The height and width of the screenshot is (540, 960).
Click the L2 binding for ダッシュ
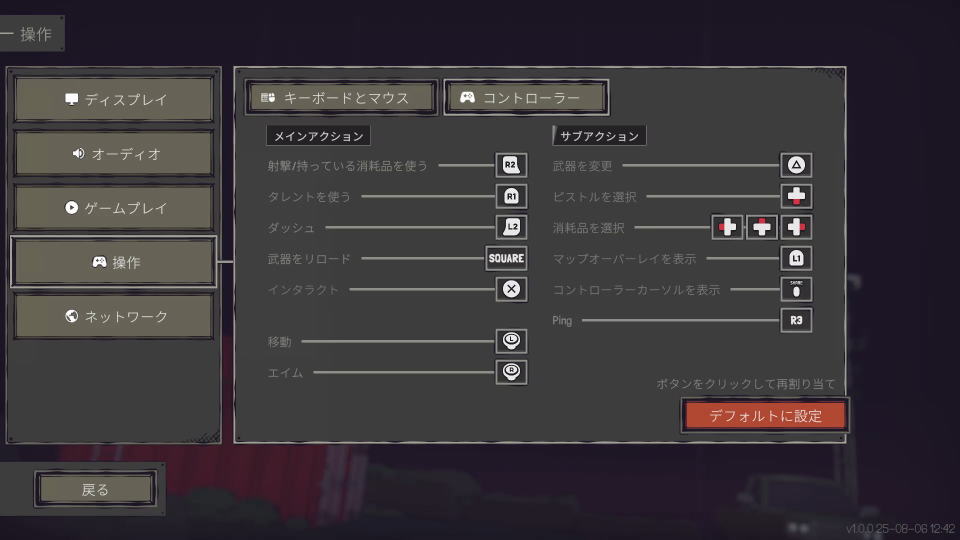[x=511, y=227]
